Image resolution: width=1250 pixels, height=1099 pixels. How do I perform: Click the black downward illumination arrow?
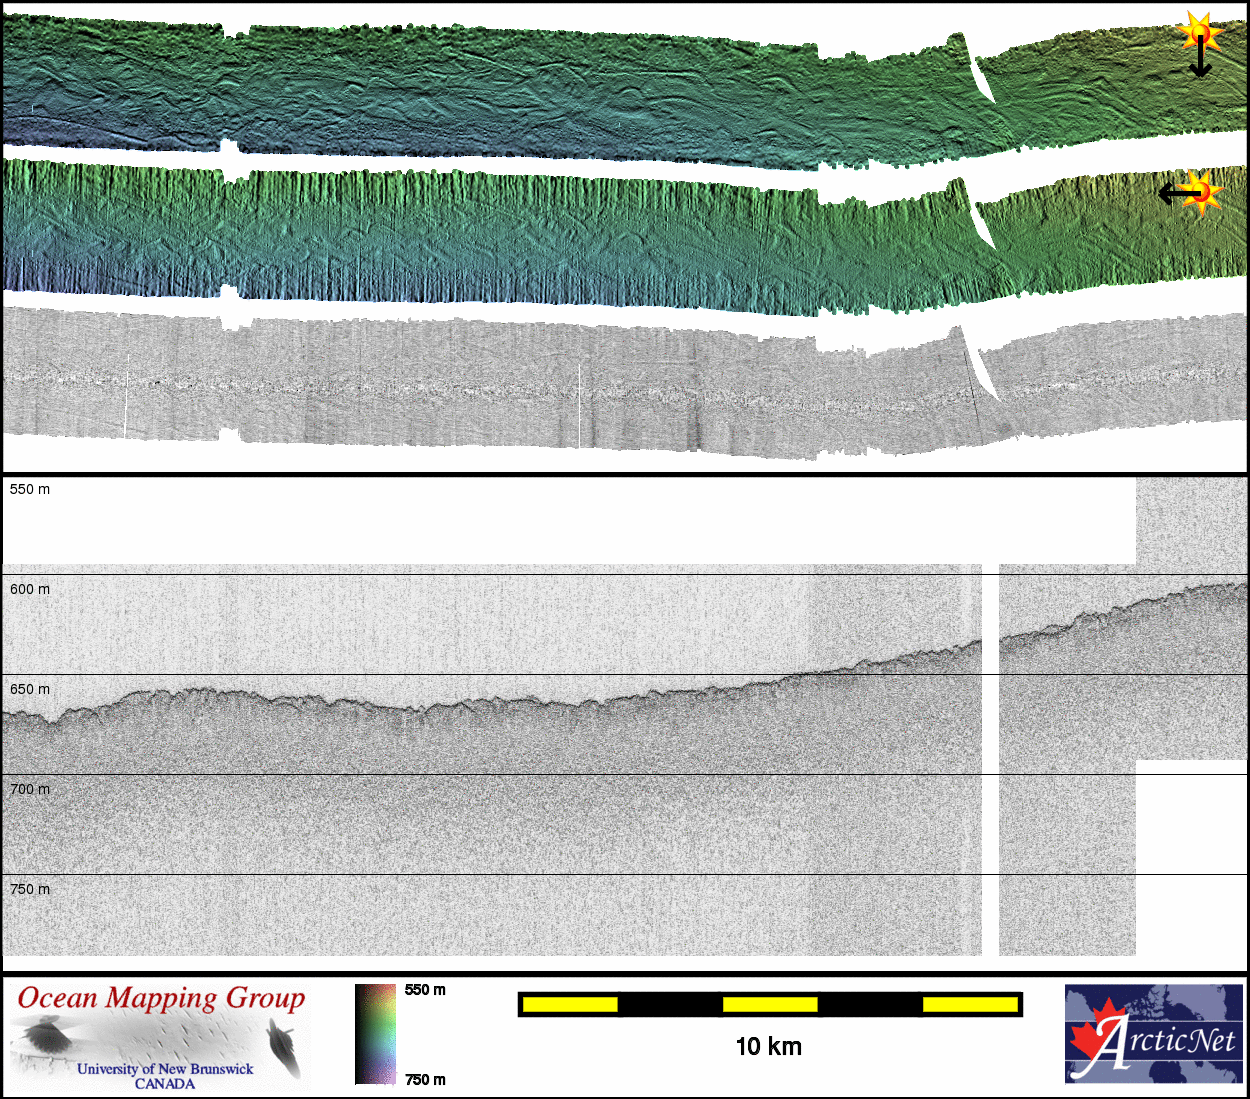click(x=1200, y=63)
